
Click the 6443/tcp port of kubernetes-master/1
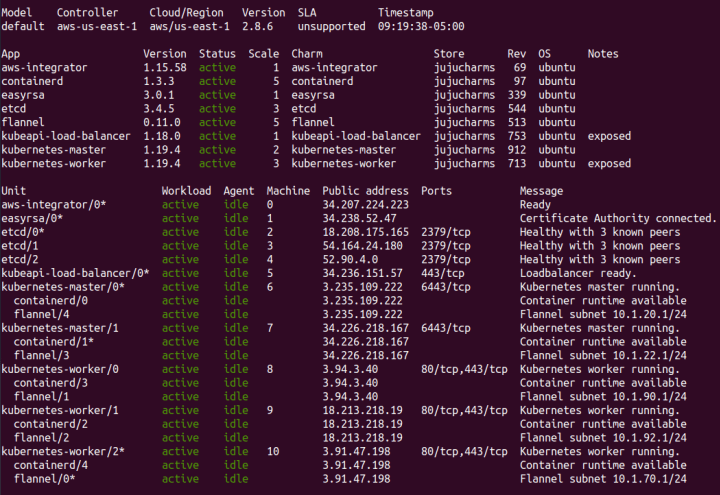tap(446, 328)
